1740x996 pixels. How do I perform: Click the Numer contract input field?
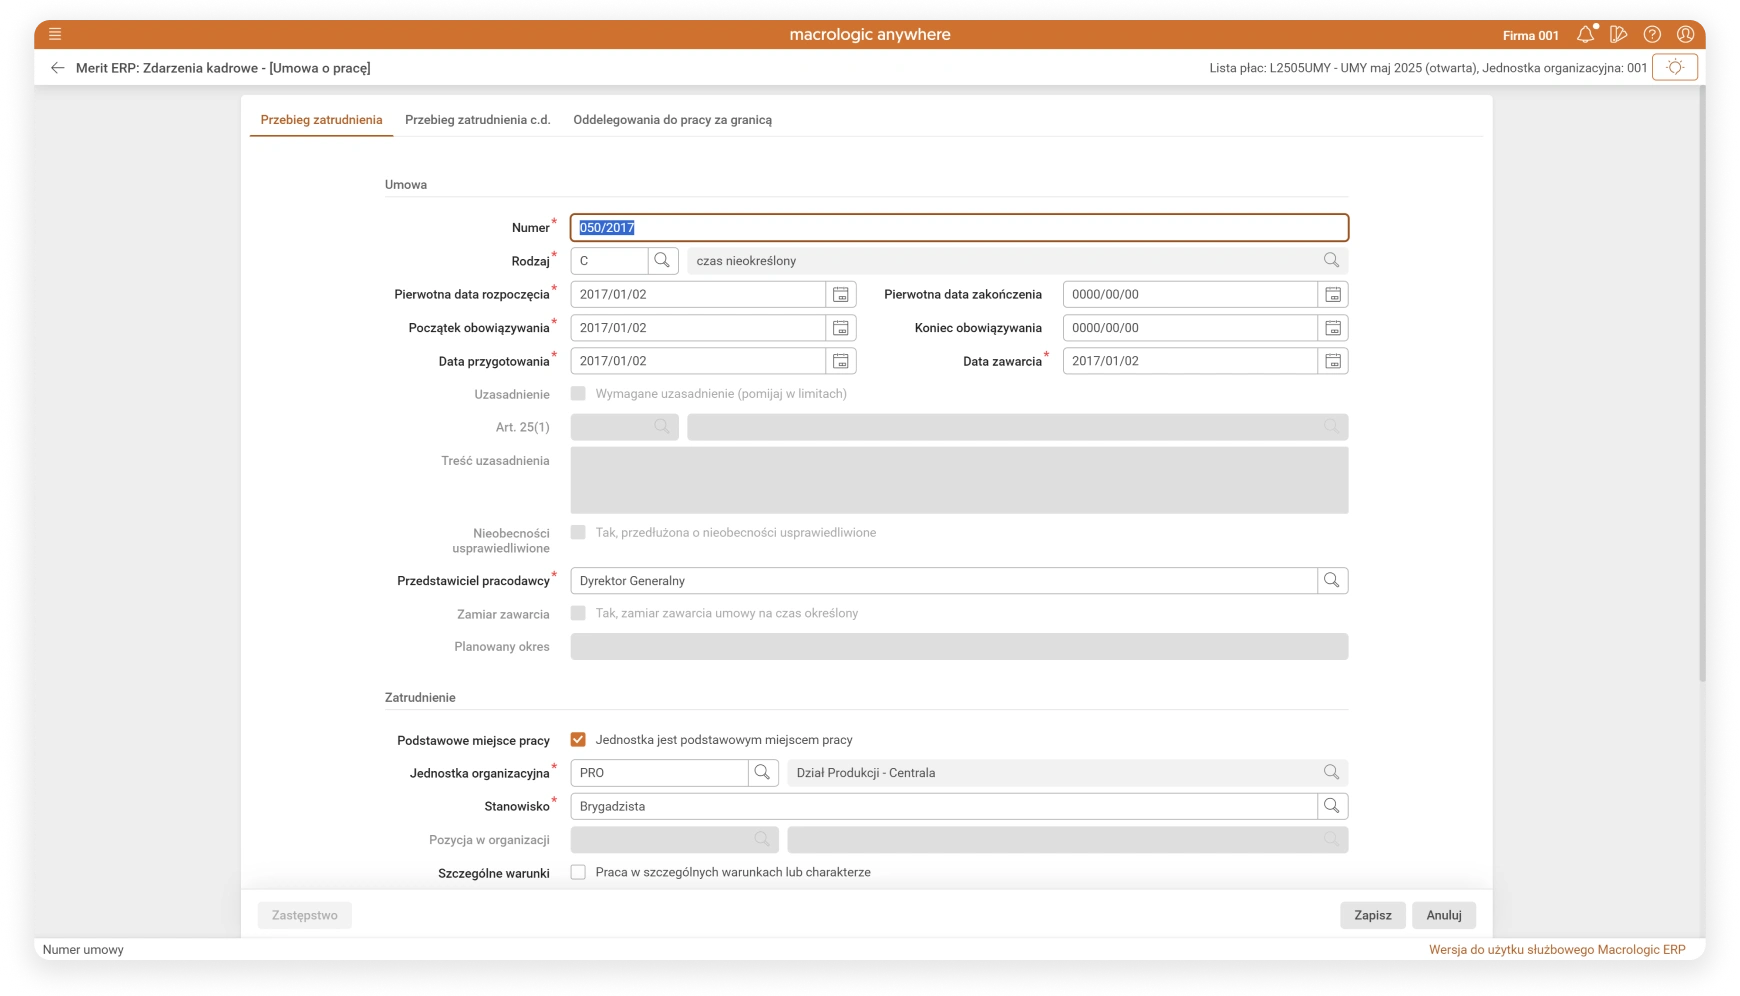pyautogui.click(x=958, y=228)
